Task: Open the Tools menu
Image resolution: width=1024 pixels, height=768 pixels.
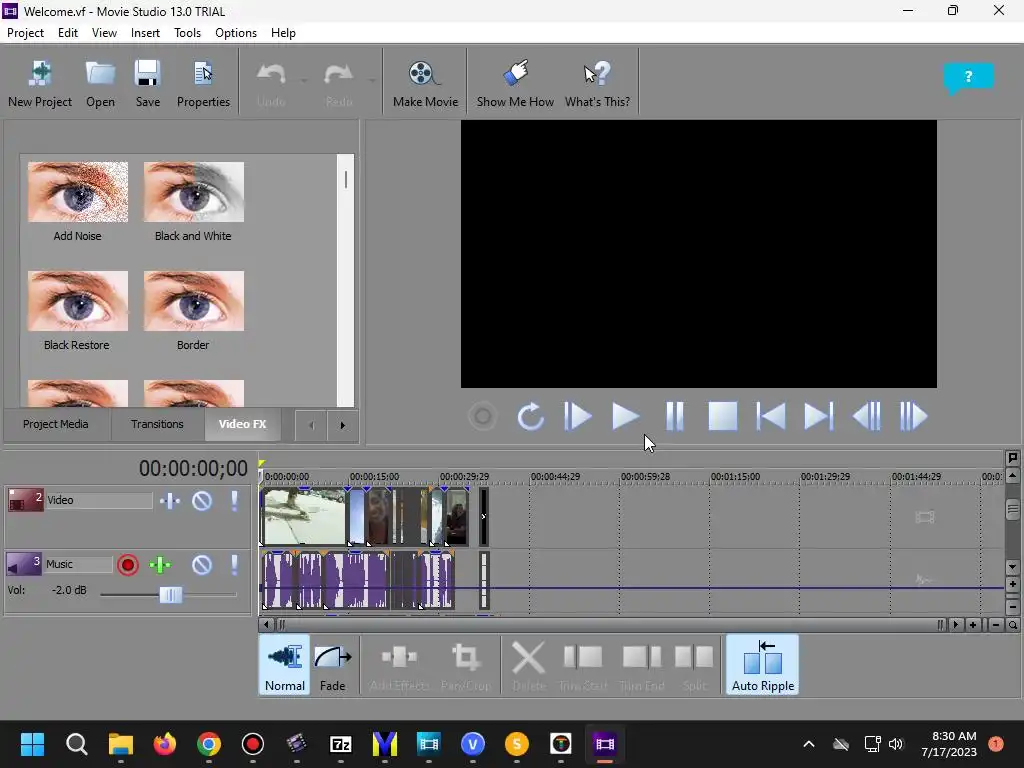Action: coord(187,33)
